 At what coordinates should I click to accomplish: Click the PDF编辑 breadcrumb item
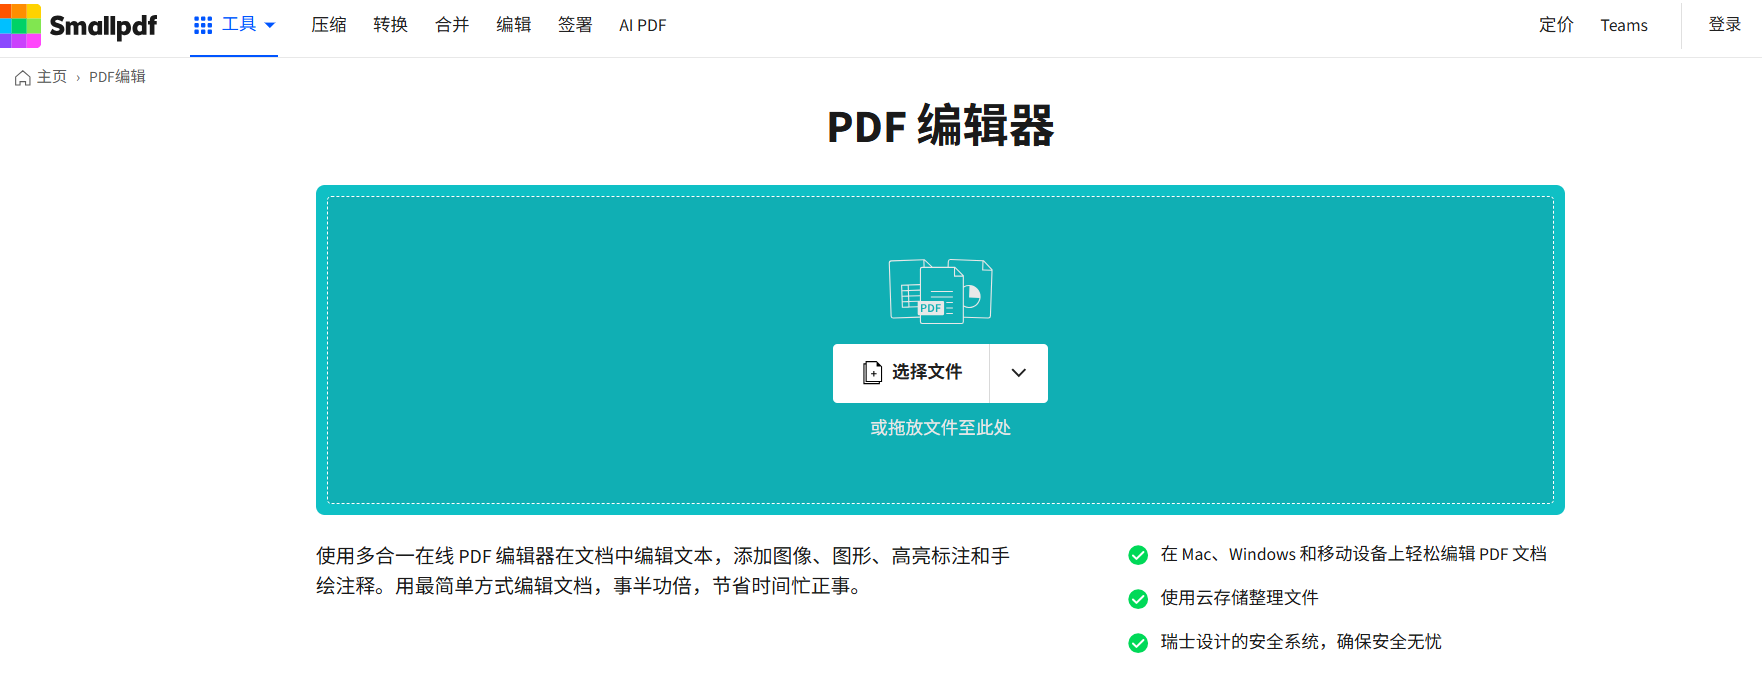click(117, 77)
